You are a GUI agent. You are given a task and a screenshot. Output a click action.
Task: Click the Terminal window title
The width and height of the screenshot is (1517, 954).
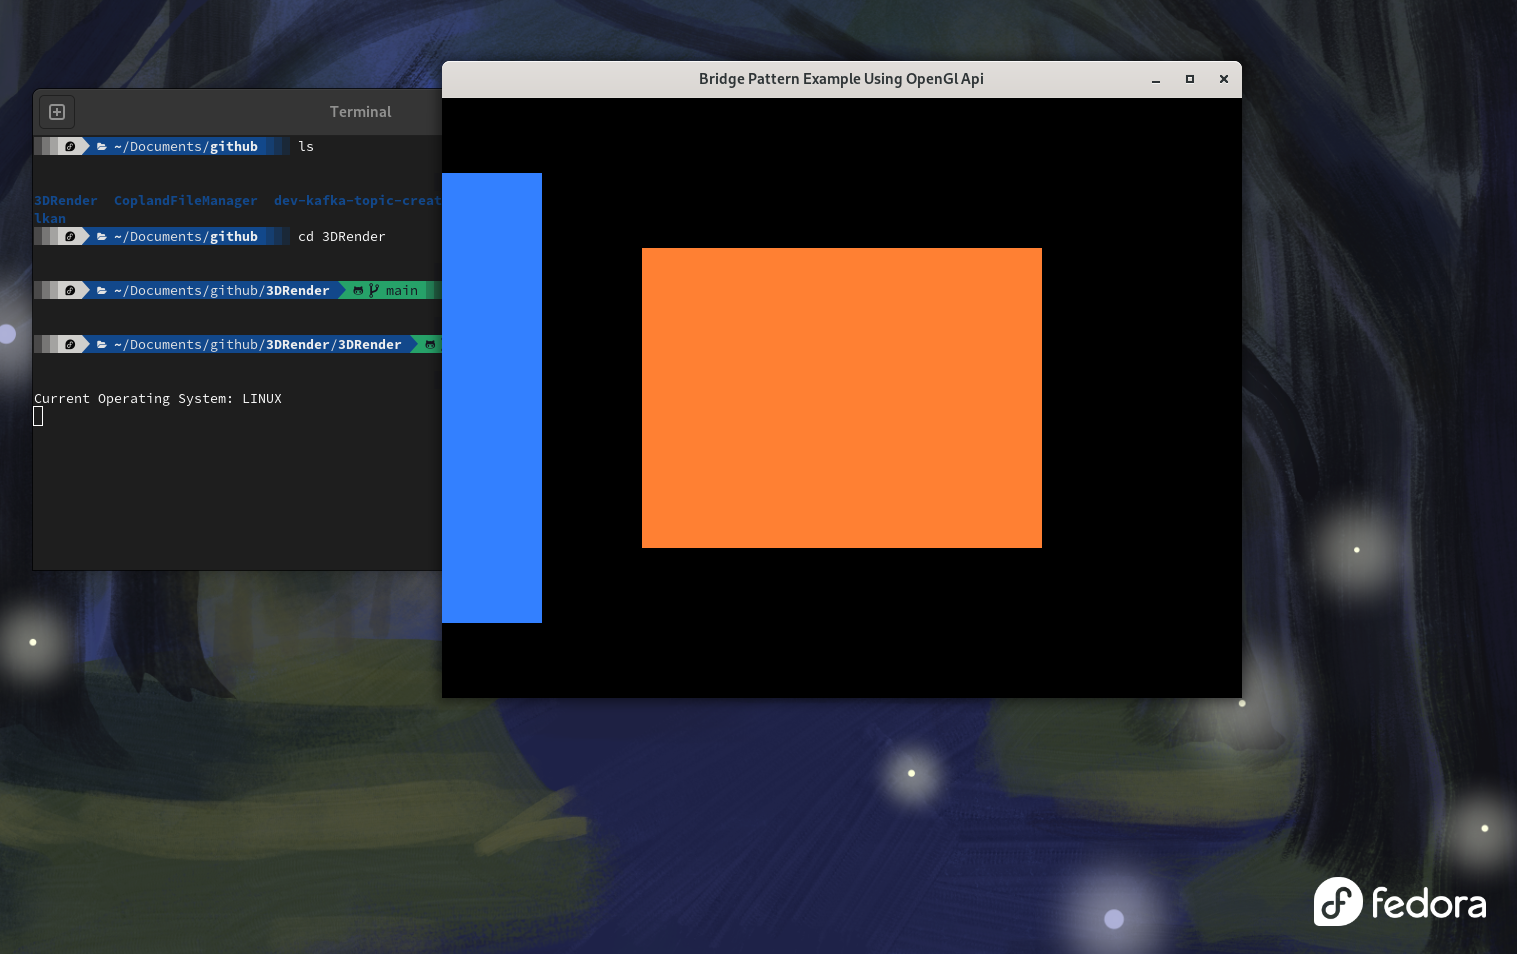coord(361,112)
